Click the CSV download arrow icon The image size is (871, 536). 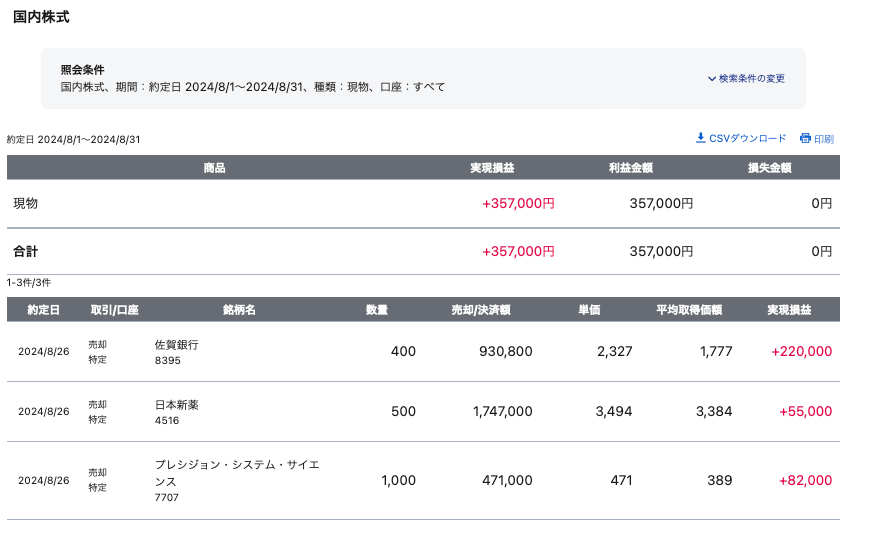click(x=700, y=138)
